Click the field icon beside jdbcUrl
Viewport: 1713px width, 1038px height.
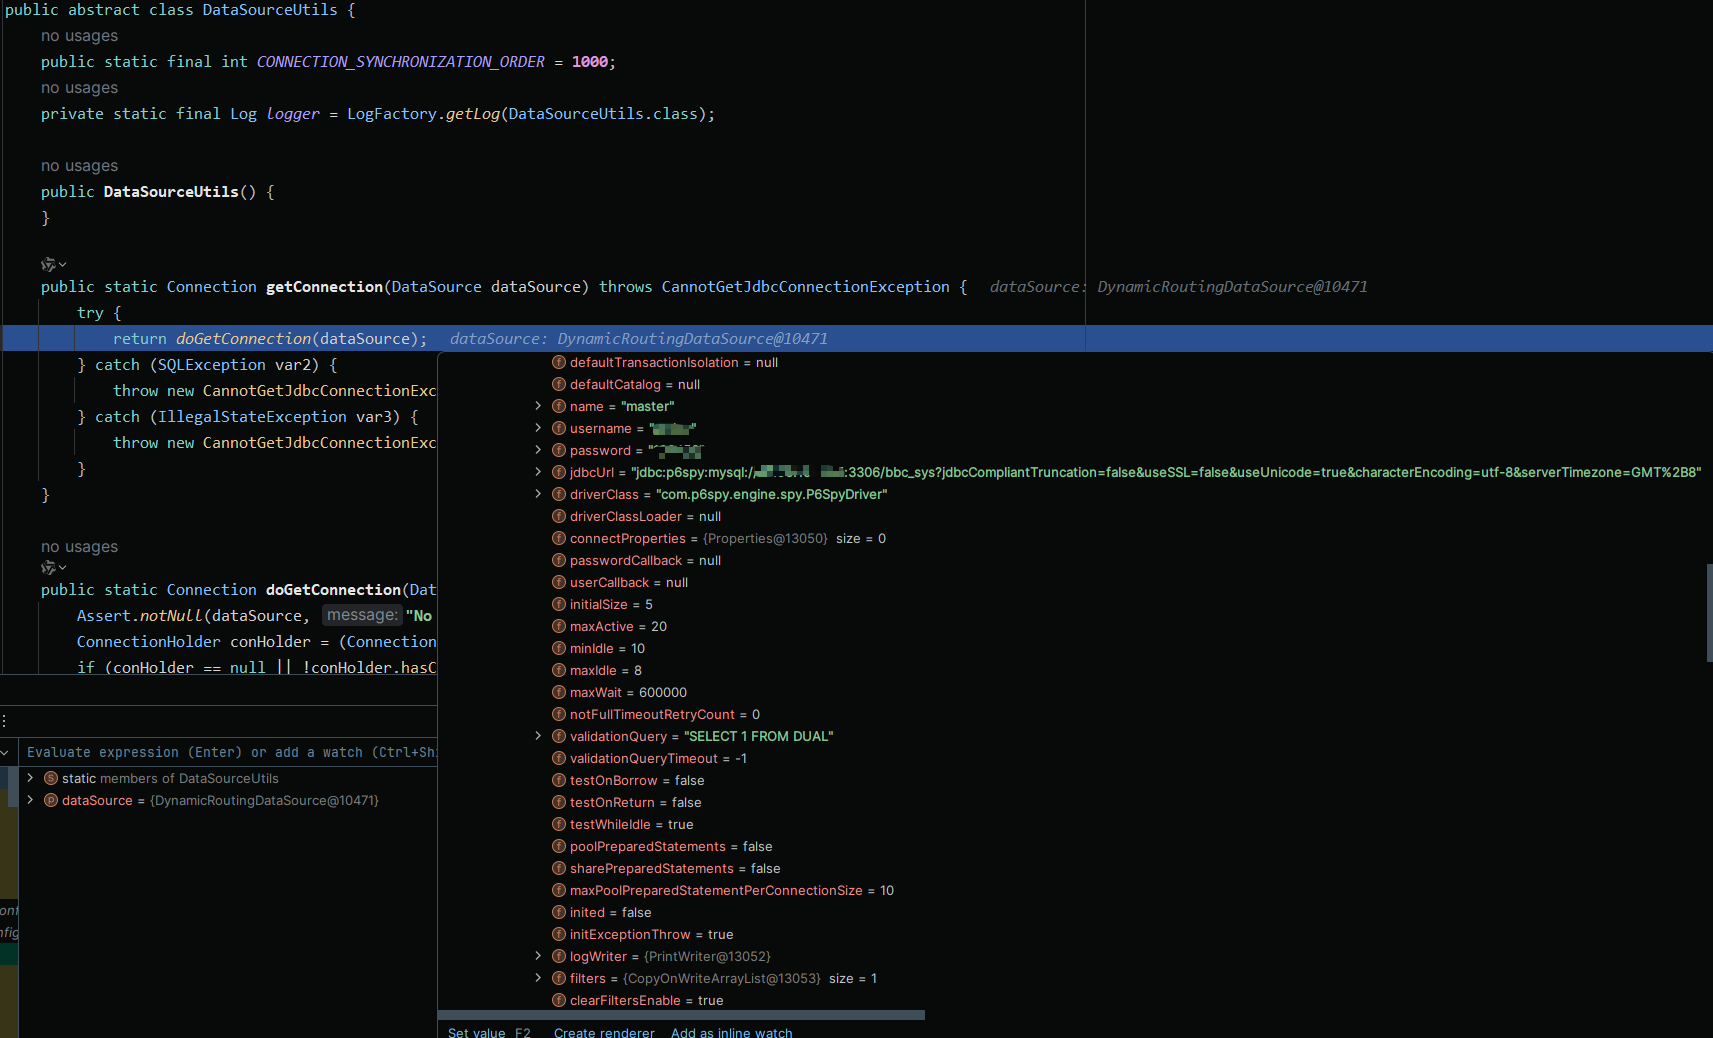pyautogui.click(x=559, y=472)
